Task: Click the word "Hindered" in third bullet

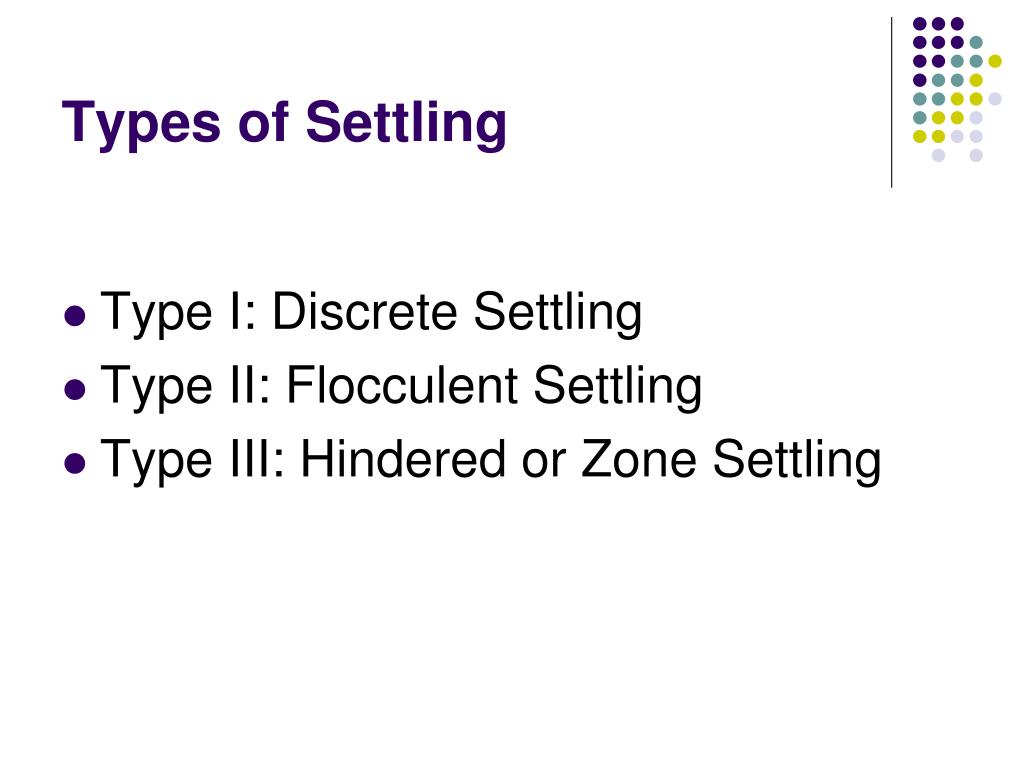Action: [403, 459]
